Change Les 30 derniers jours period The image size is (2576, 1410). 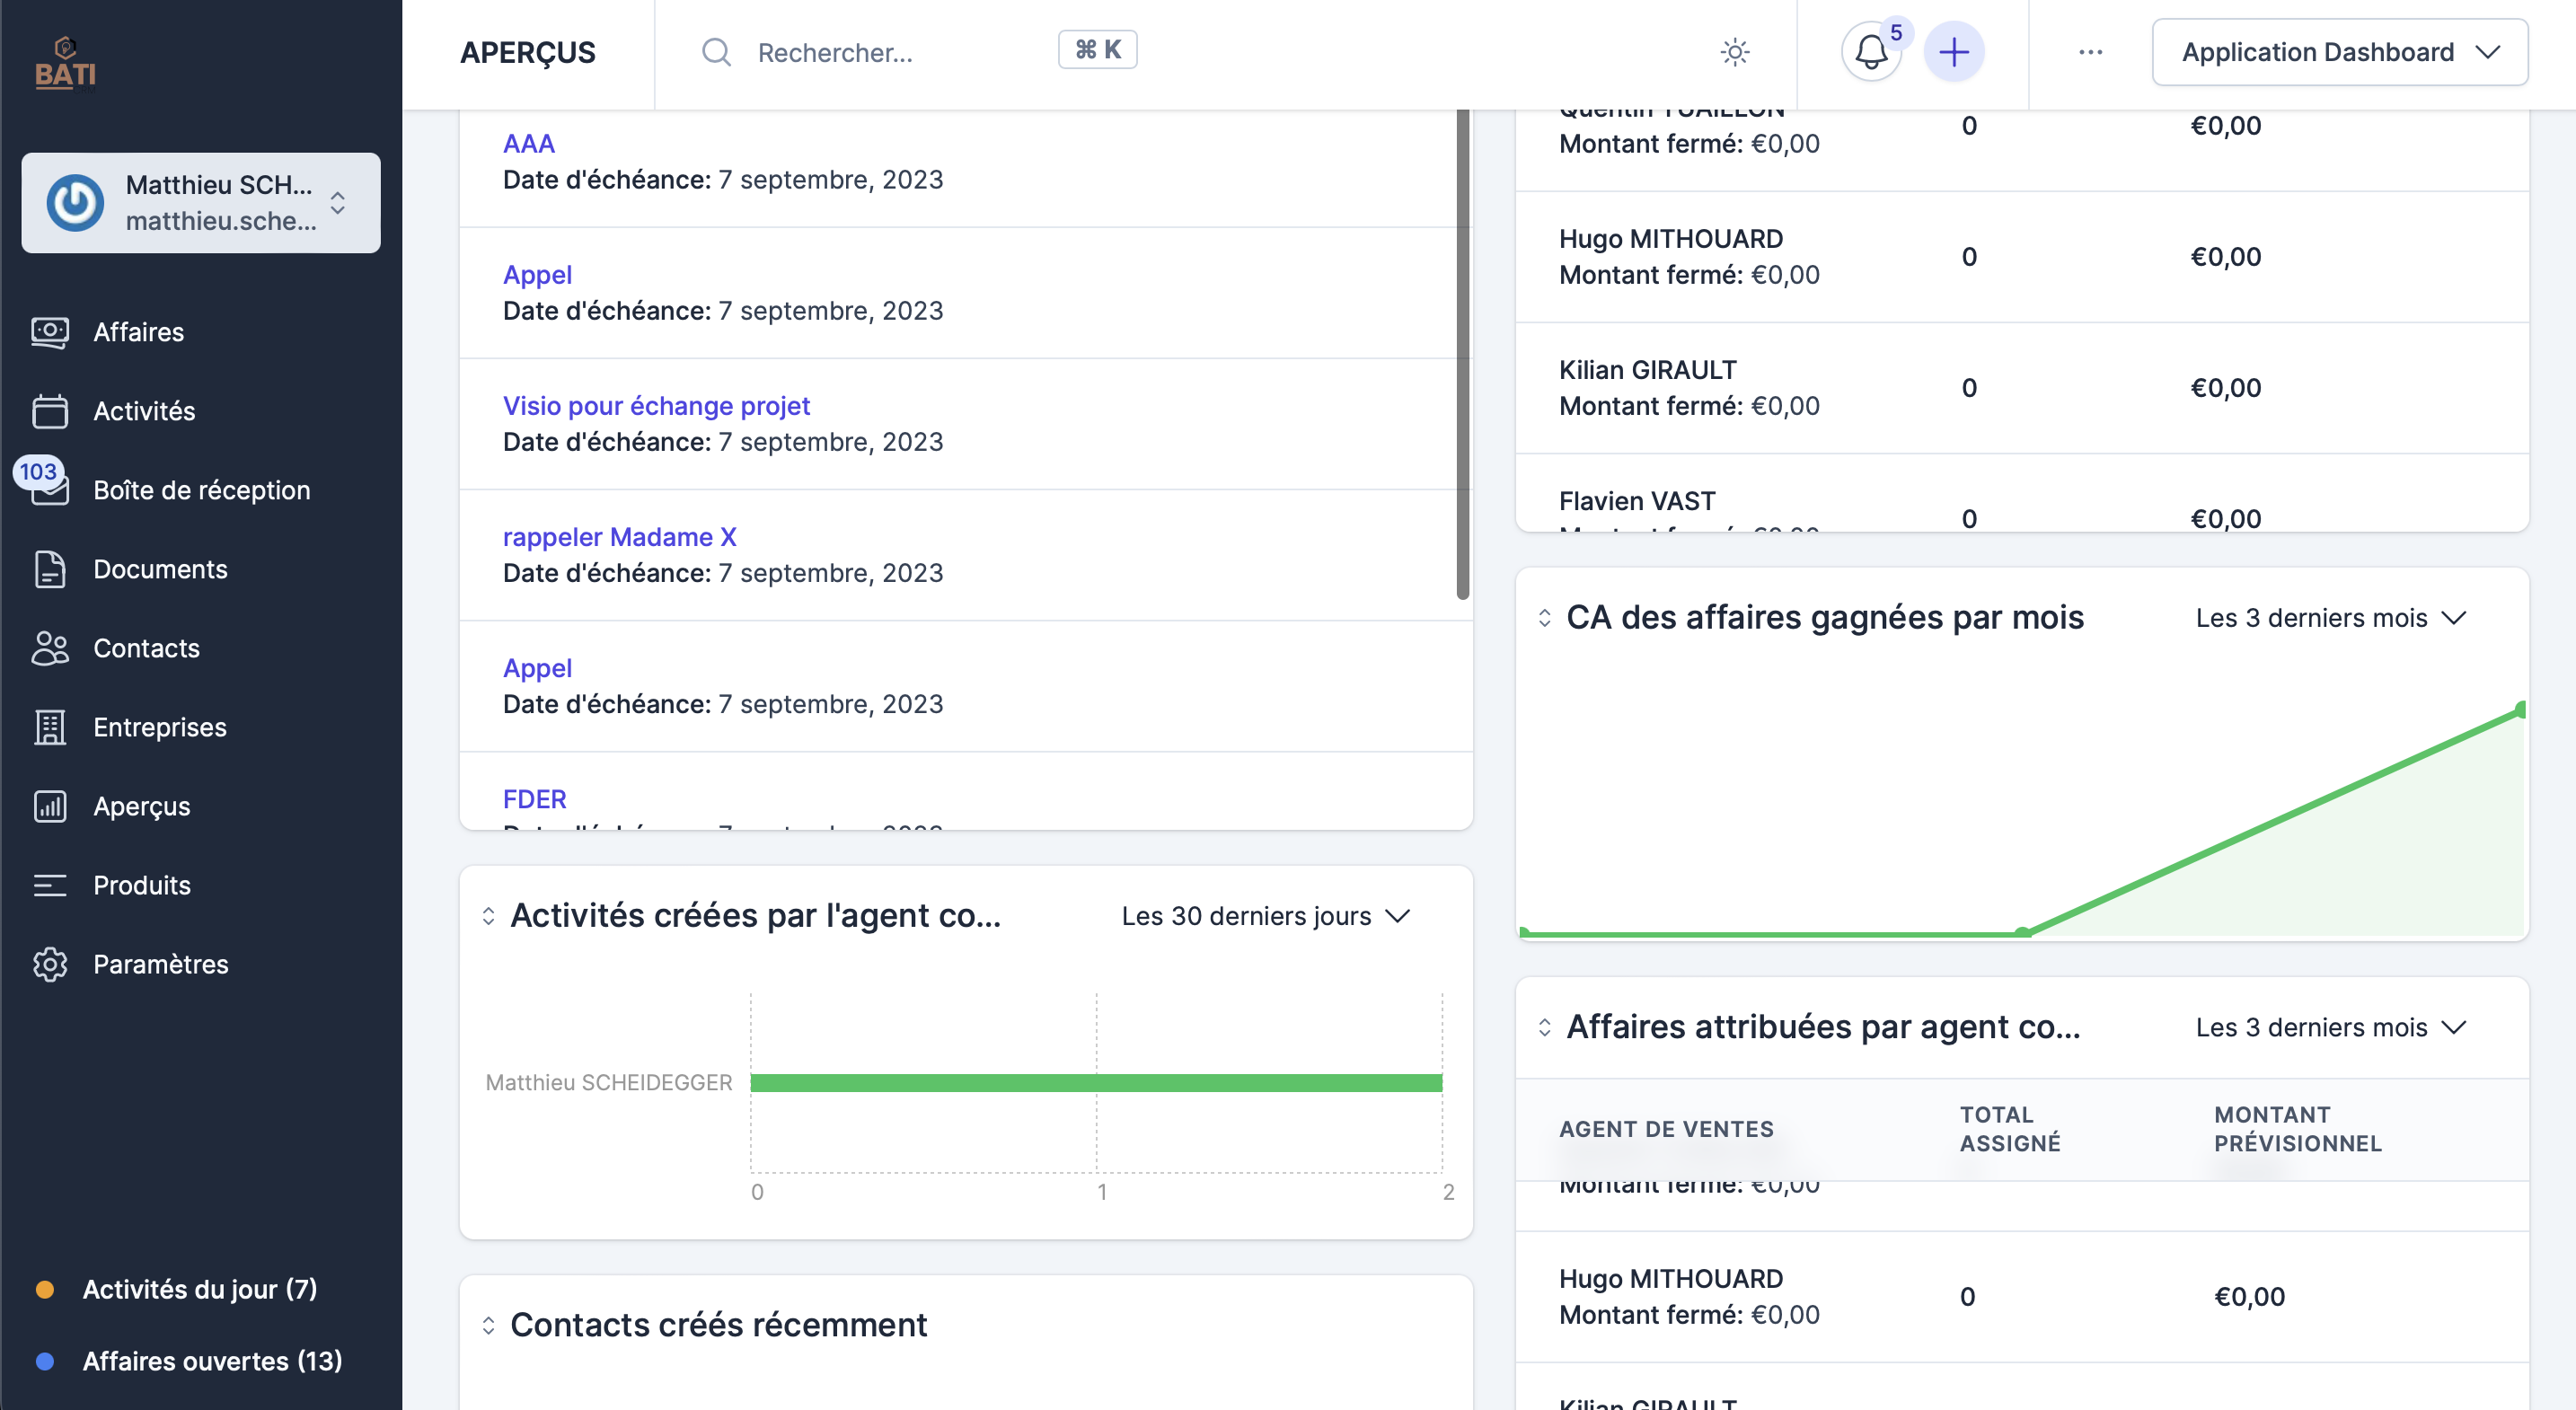[1264, 916]
